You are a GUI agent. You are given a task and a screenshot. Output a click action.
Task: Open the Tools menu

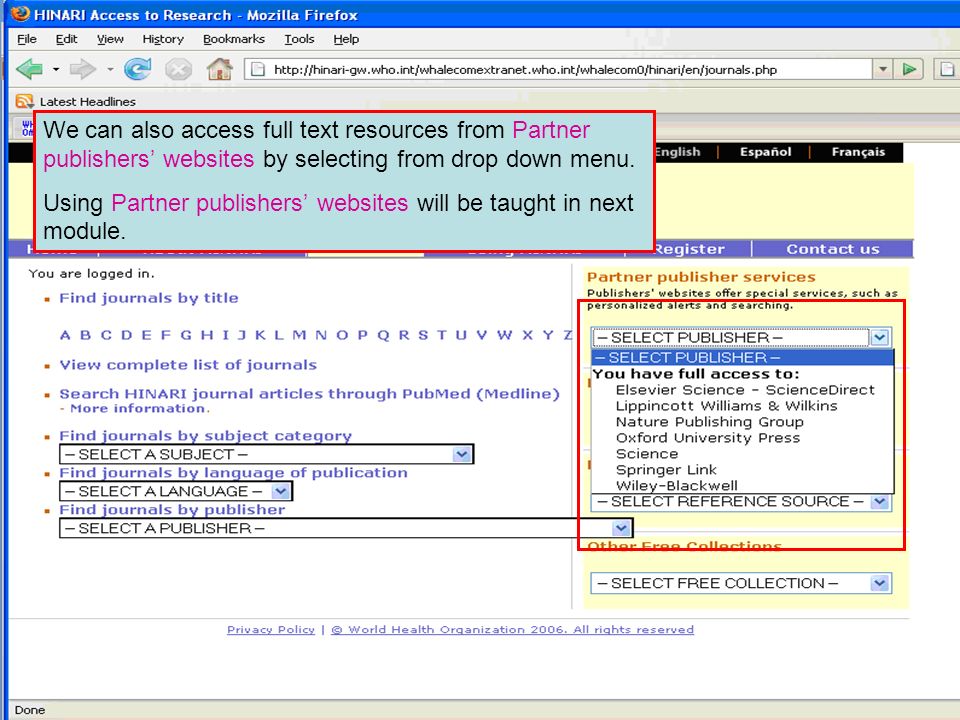299,39
